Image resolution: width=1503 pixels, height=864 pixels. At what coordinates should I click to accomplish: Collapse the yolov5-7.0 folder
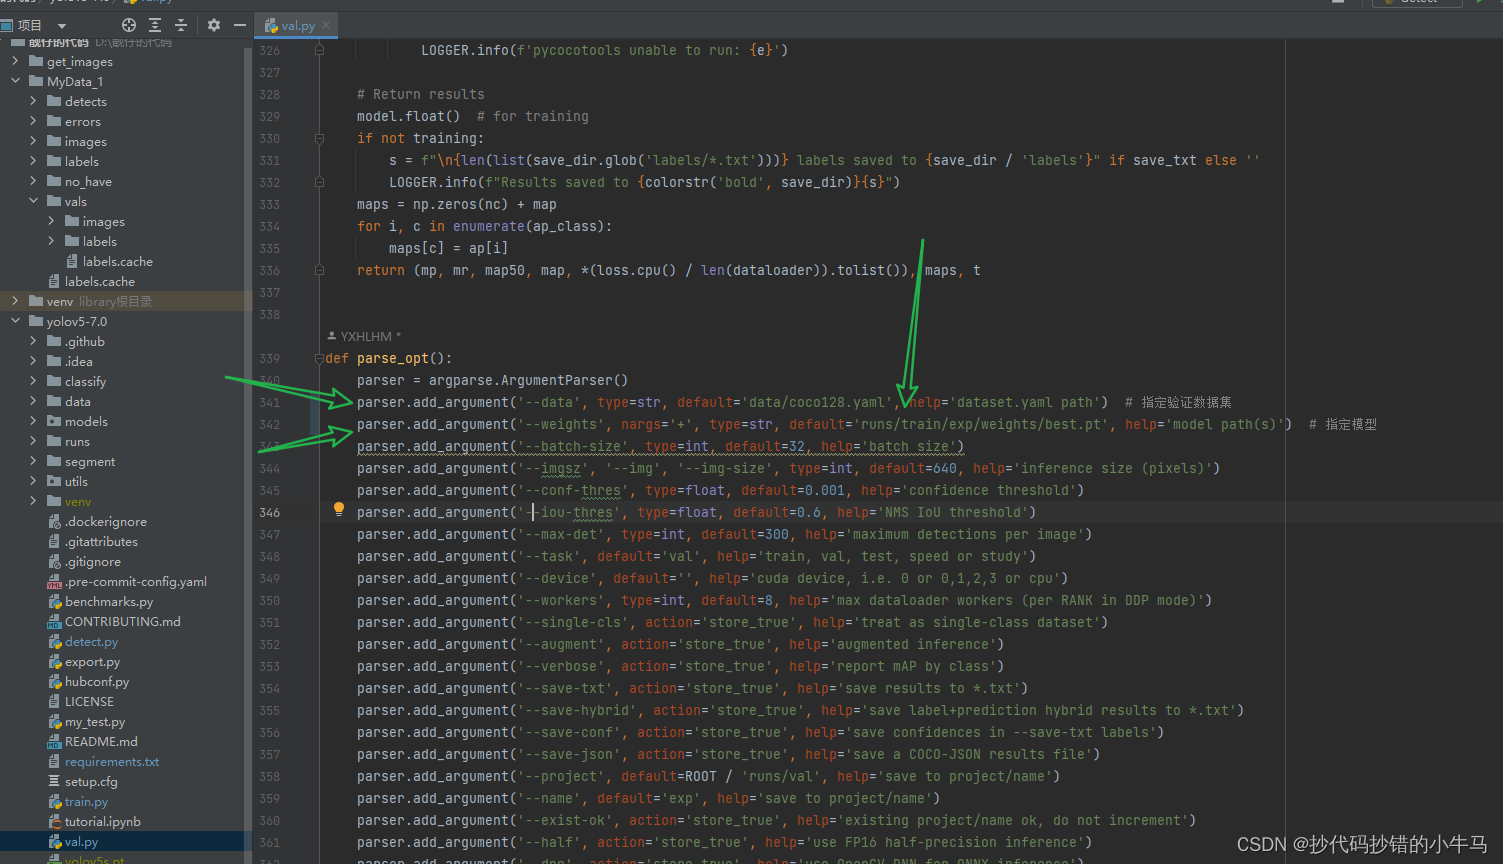coord(15,321)
